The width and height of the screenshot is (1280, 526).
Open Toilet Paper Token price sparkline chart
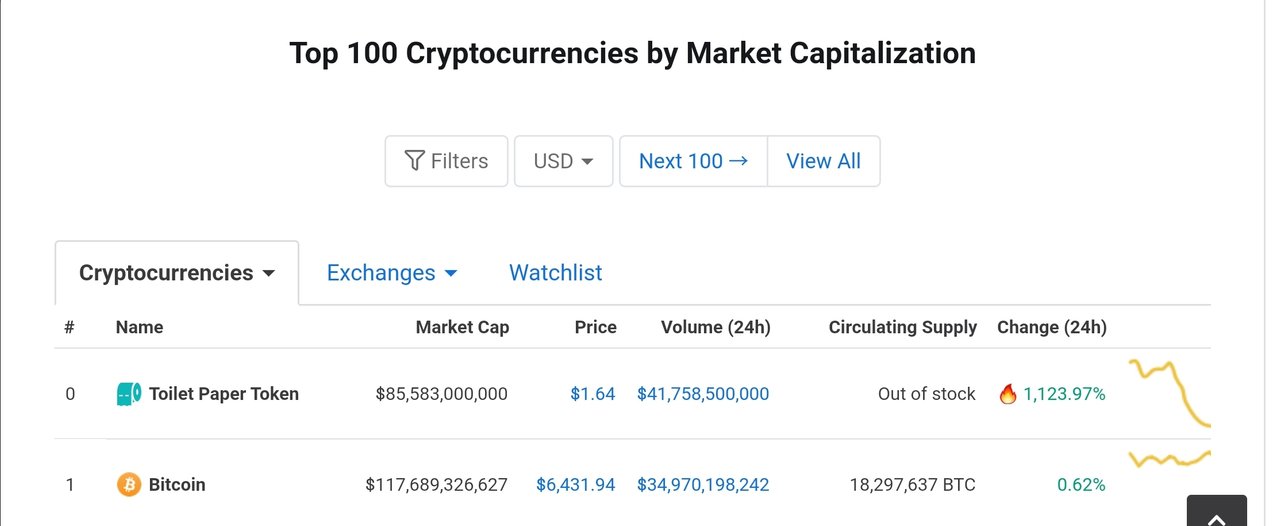coord(1170,393)
